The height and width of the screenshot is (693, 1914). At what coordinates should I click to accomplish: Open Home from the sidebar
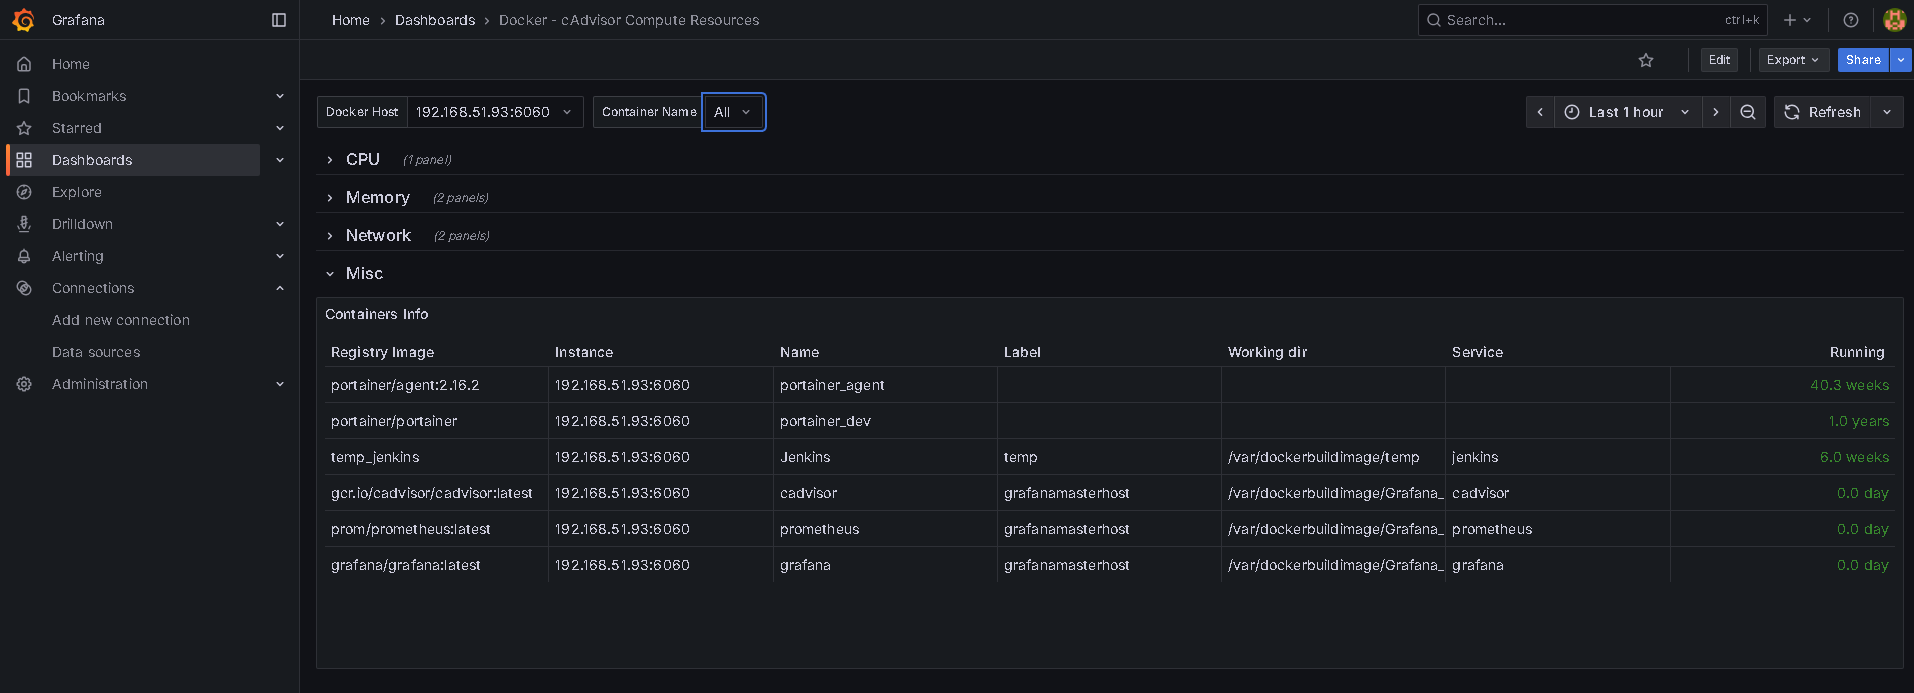click(x=71, y=64)
